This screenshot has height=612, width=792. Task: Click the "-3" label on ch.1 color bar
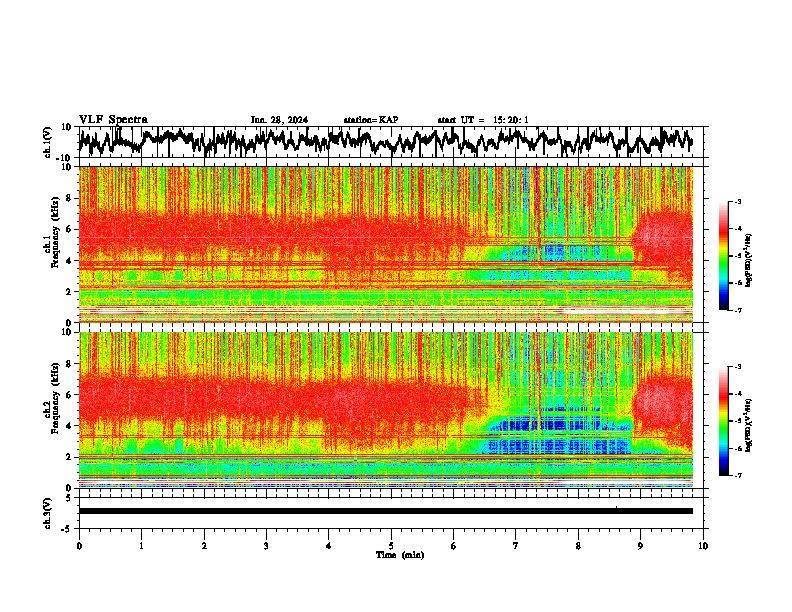pos(737,201)
